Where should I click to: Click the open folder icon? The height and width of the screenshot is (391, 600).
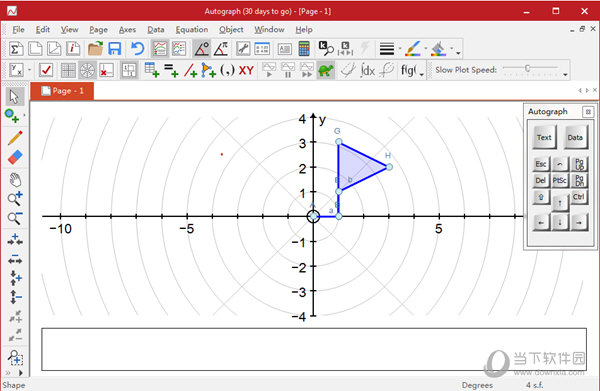[x=95, y=49]
